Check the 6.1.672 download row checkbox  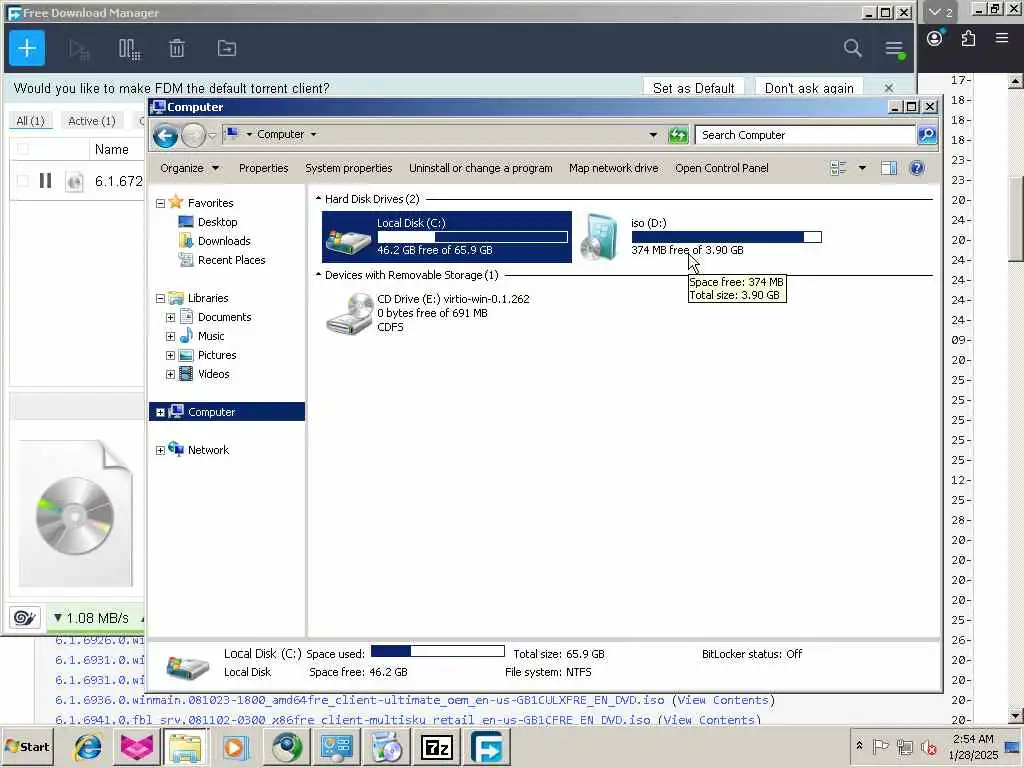pos(22,181)
